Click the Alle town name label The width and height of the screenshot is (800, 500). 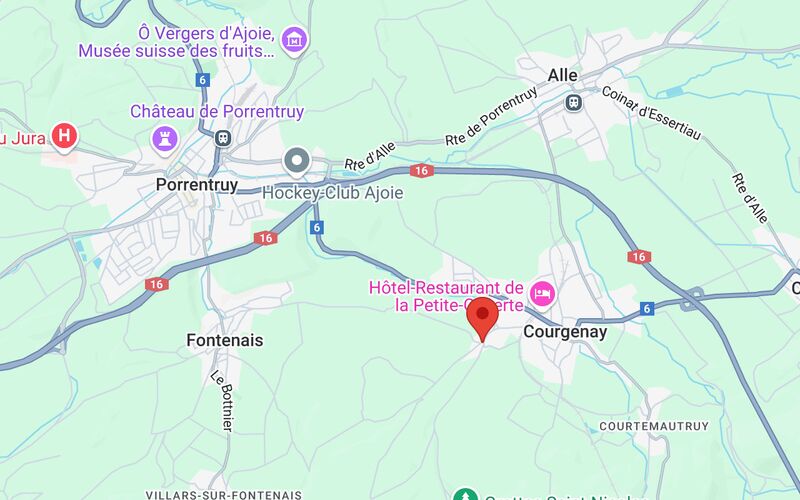click(x=562, y=76)
